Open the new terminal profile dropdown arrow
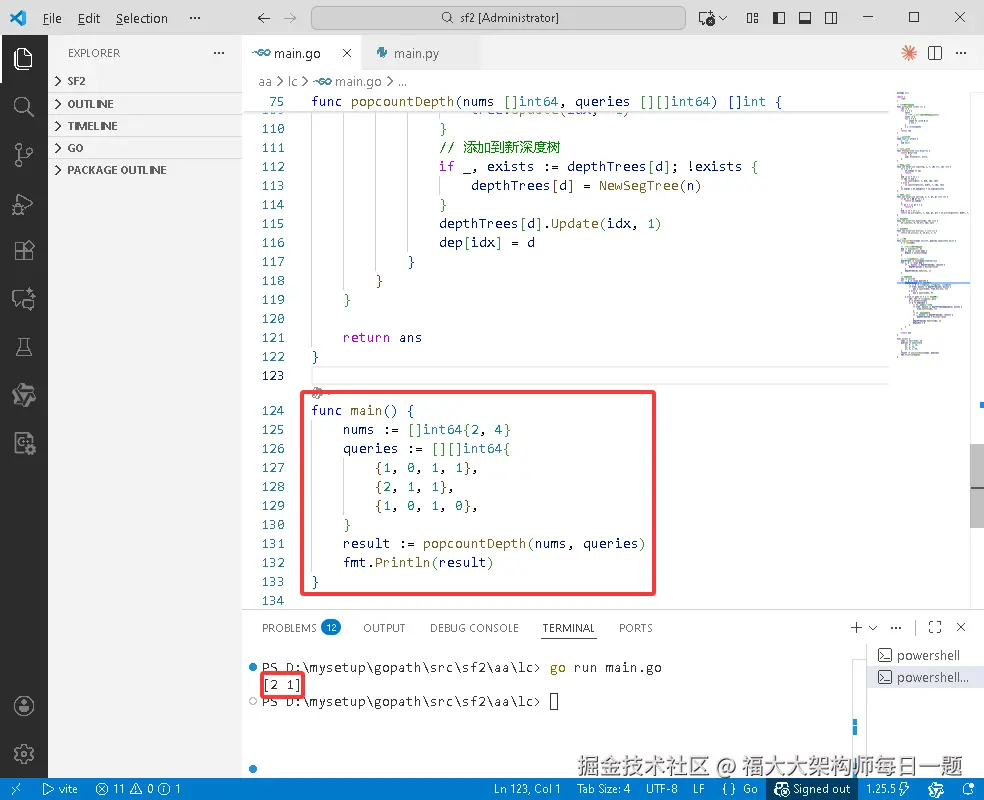 point(873,627)
